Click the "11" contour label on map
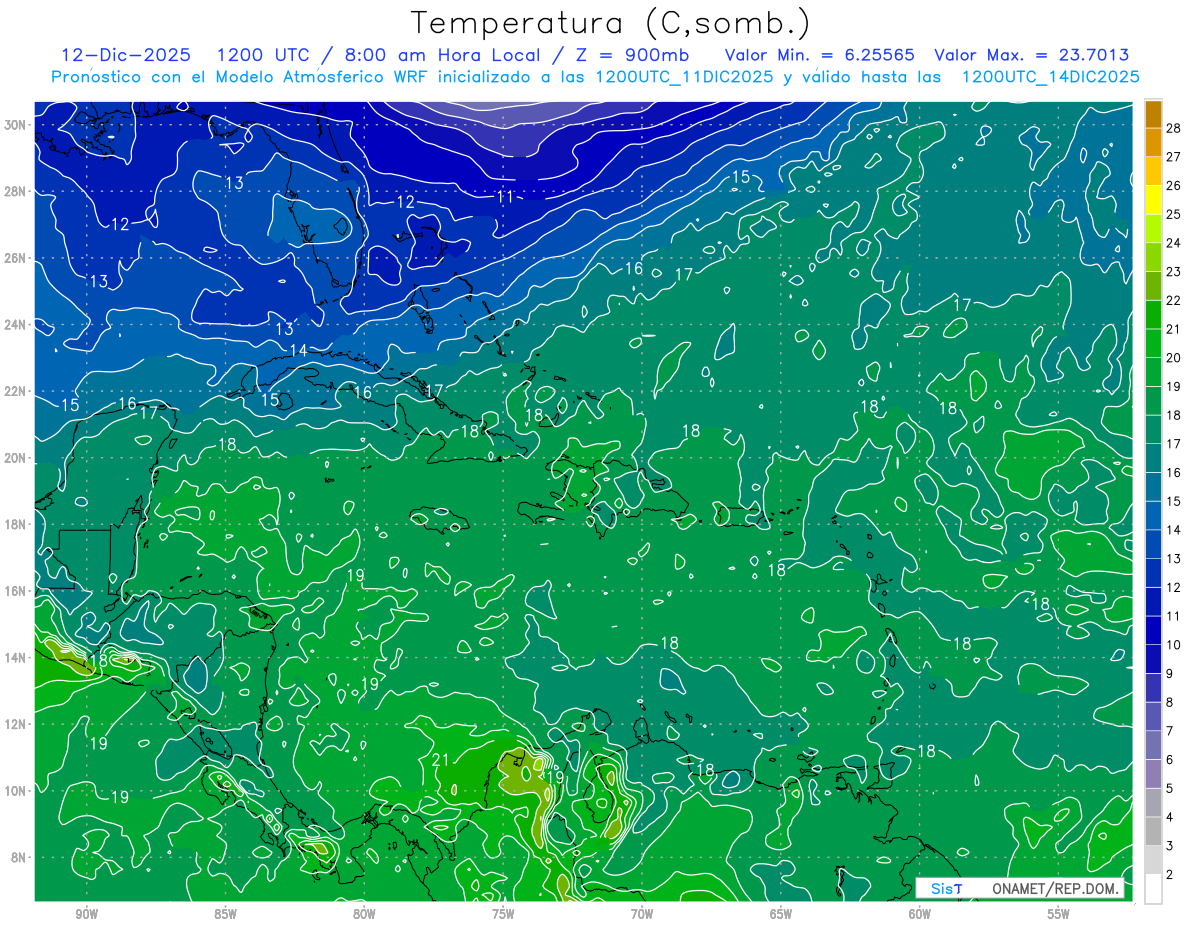 pyautogui.click(x=506, y=197)
